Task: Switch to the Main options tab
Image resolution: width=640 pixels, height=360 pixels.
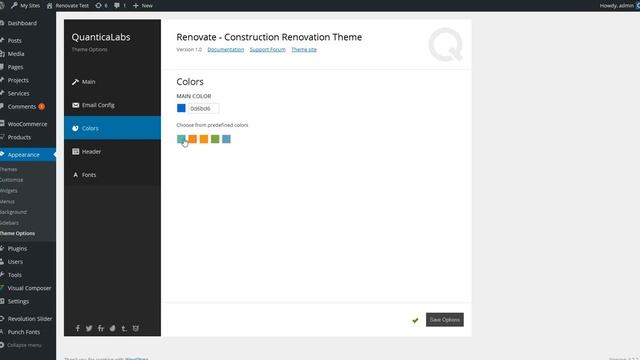Action: tap(112, 82)
